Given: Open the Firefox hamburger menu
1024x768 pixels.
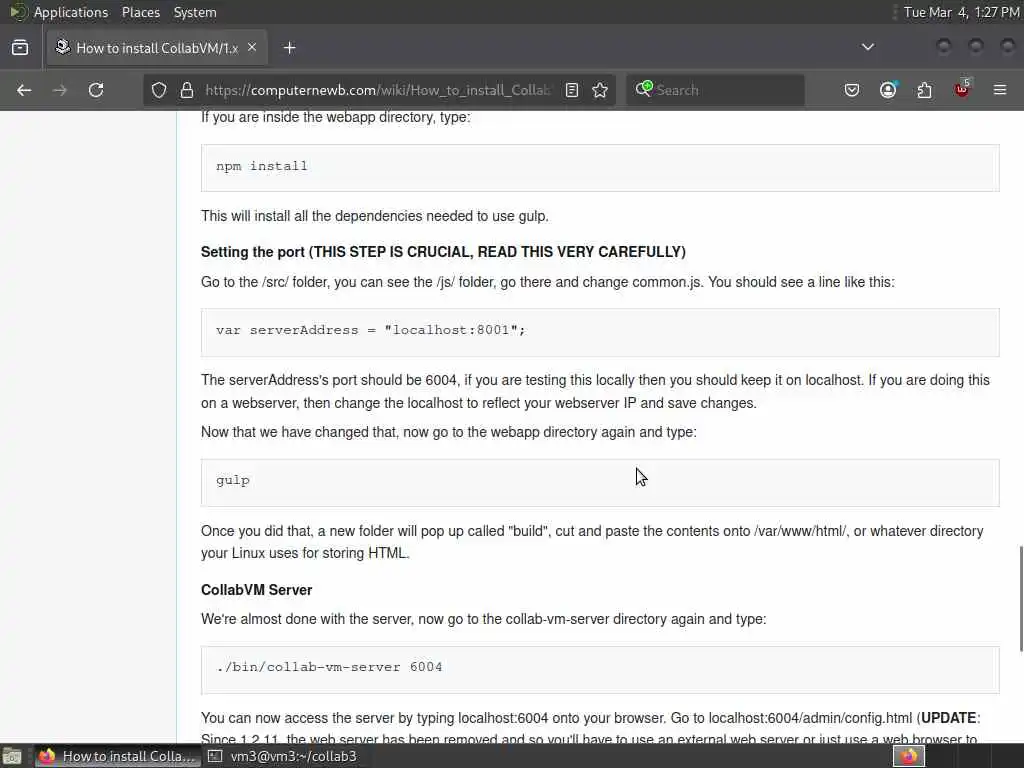Looking at the screenshot, I should pos(1000,90).
